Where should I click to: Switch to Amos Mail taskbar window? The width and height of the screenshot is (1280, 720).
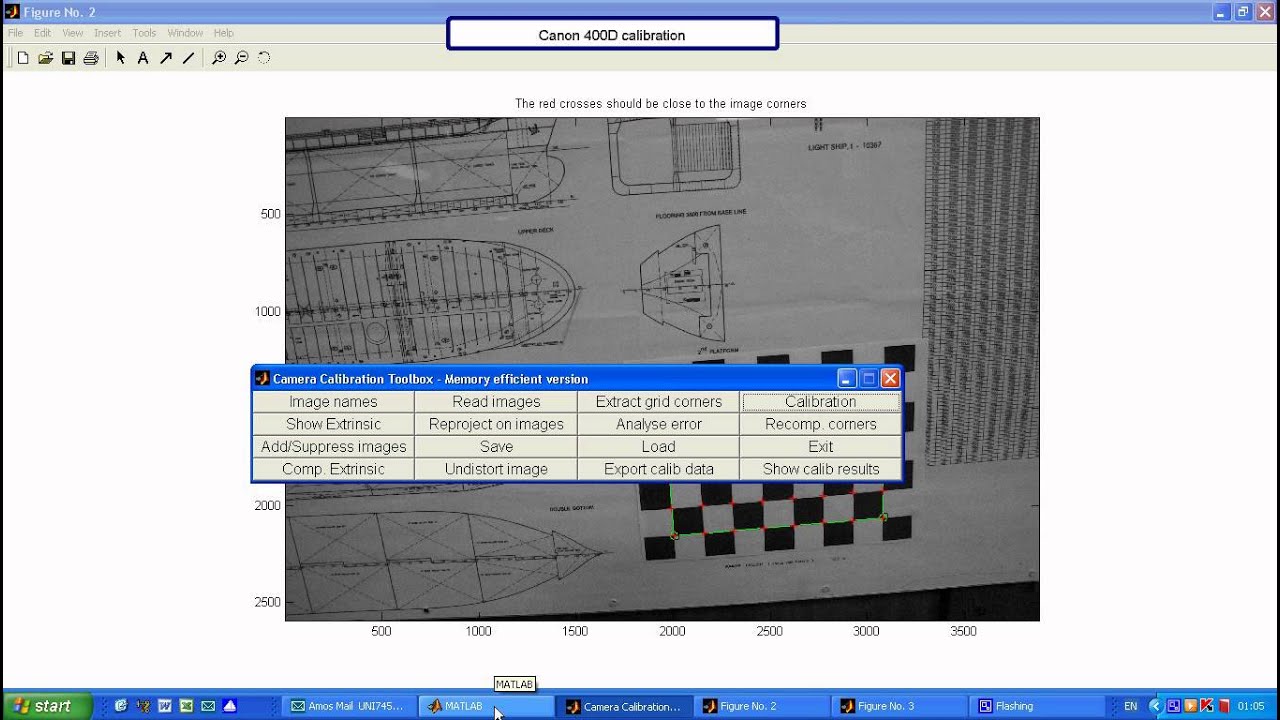348,706
